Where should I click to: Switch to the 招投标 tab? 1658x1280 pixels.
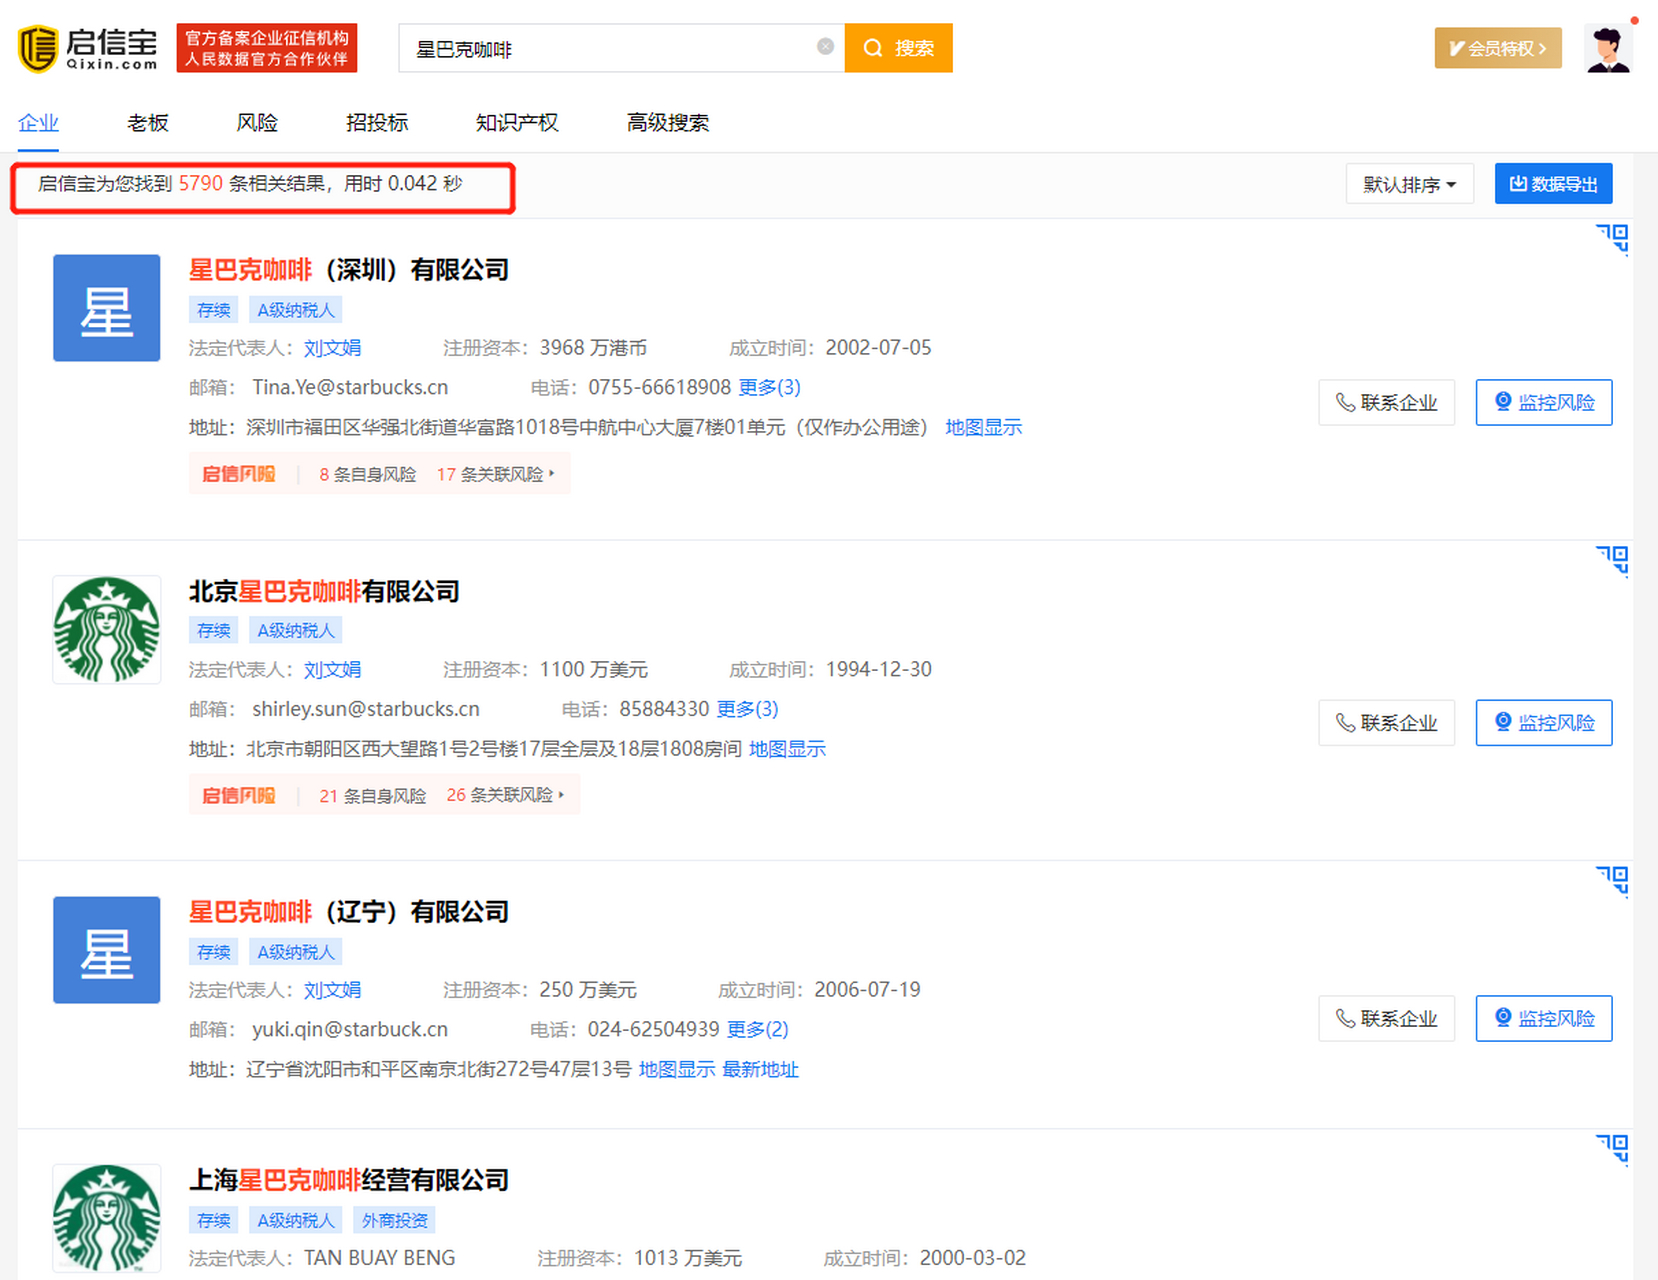coord(377,122)
